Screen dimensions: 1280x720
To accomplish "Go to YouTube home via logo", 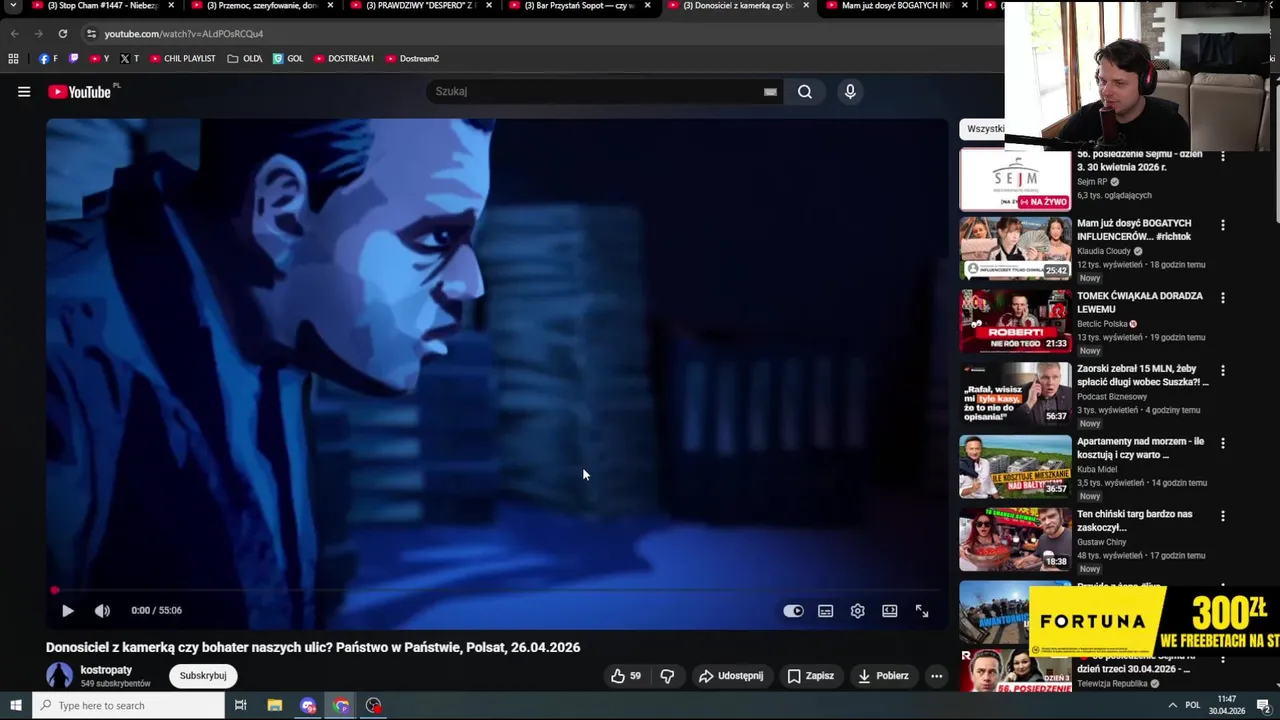I will [x=80, y=92].
